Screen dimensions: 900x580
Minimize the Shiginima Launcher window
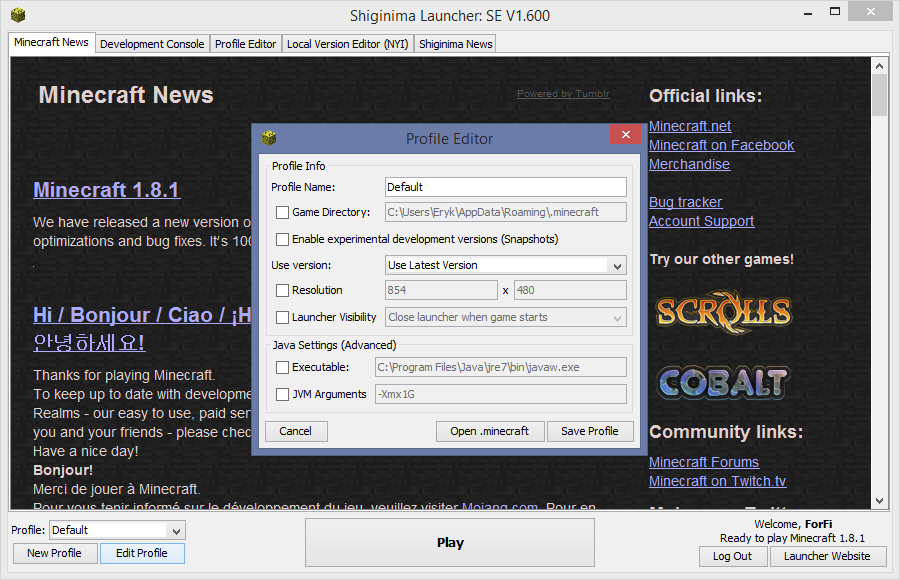pyautogui.click(x=808, y=13)
